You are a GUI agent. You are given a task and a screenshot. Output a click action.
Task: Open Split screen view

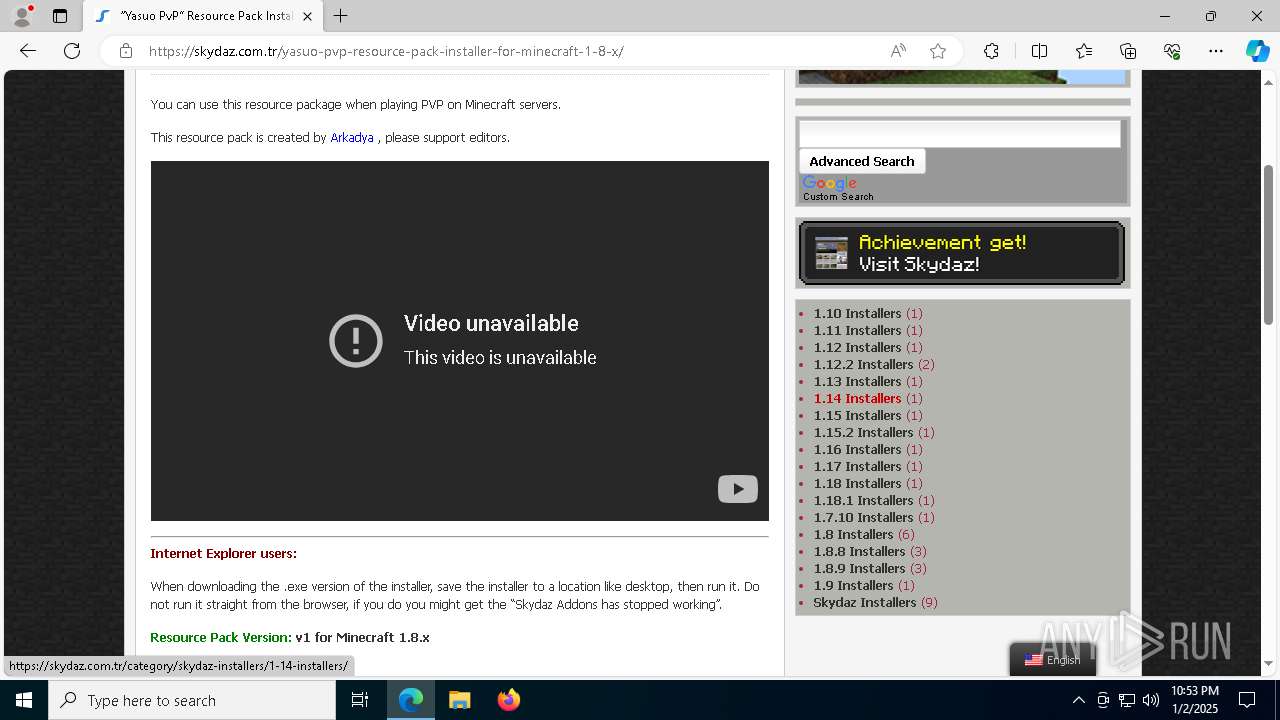point(1039,51)
